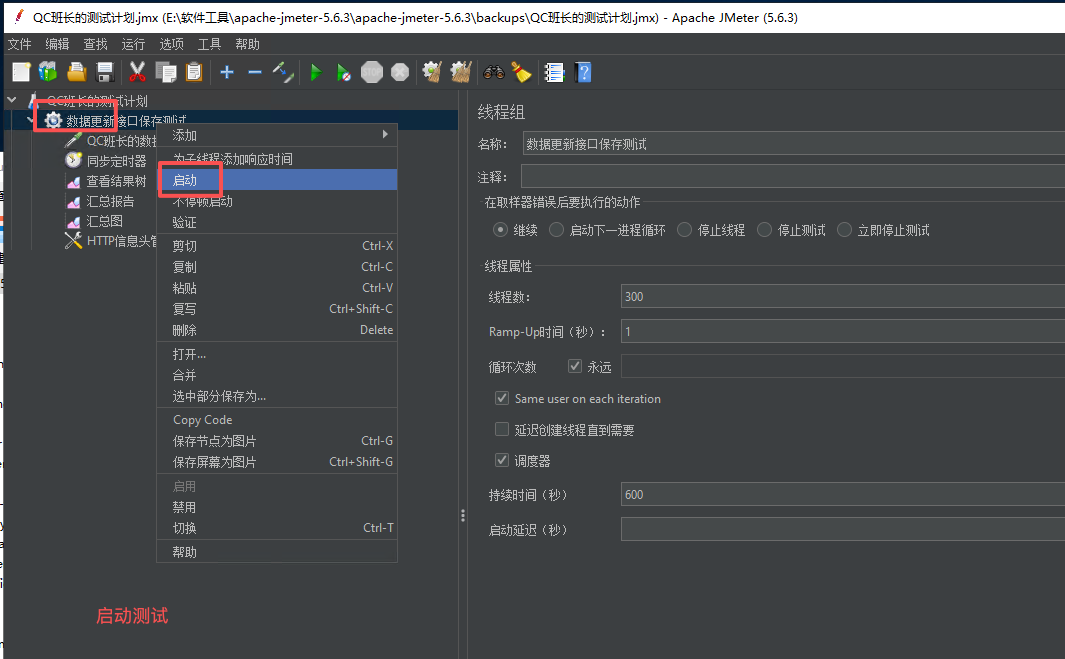Choose 复制 in the context menu
The image size is (1065, 659).
pos(277,267)
